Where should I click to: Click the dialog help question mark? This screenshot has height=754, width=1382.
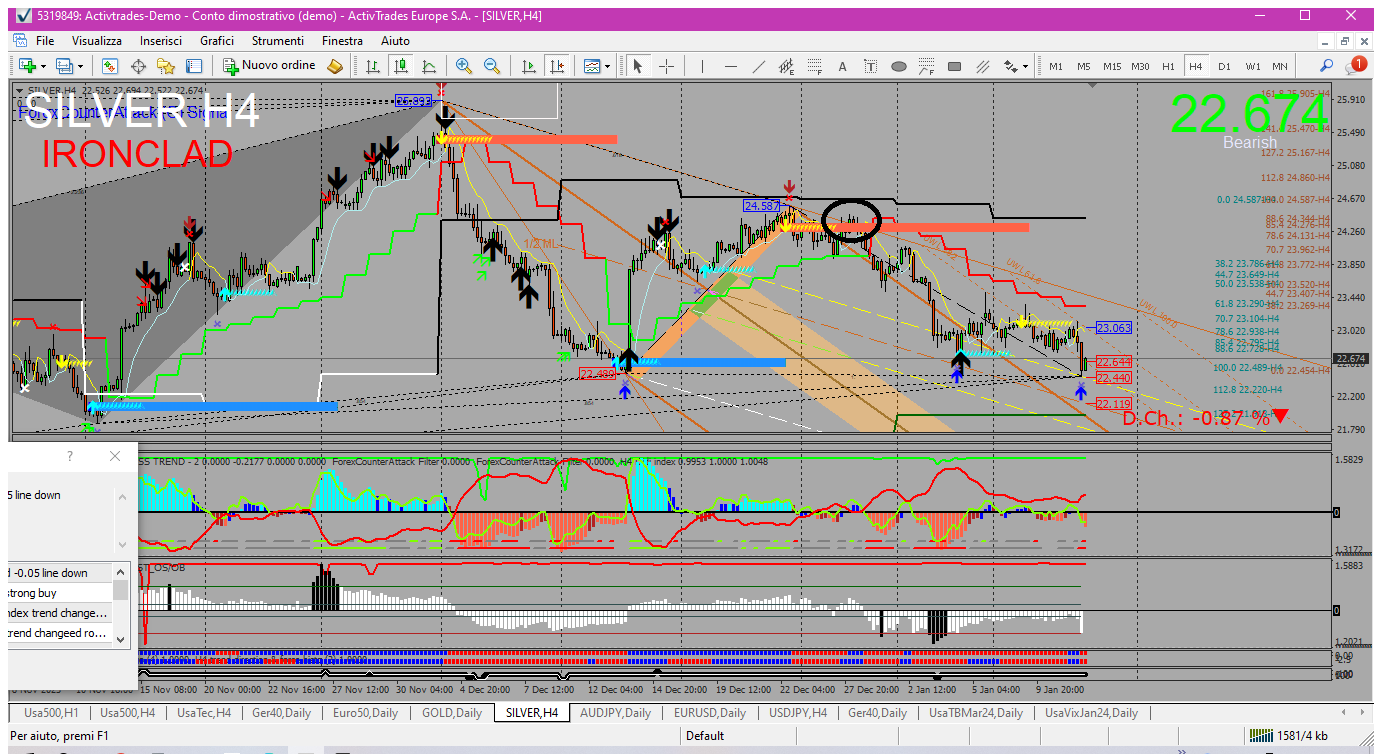pyautogui.click(x=70, y=456)
